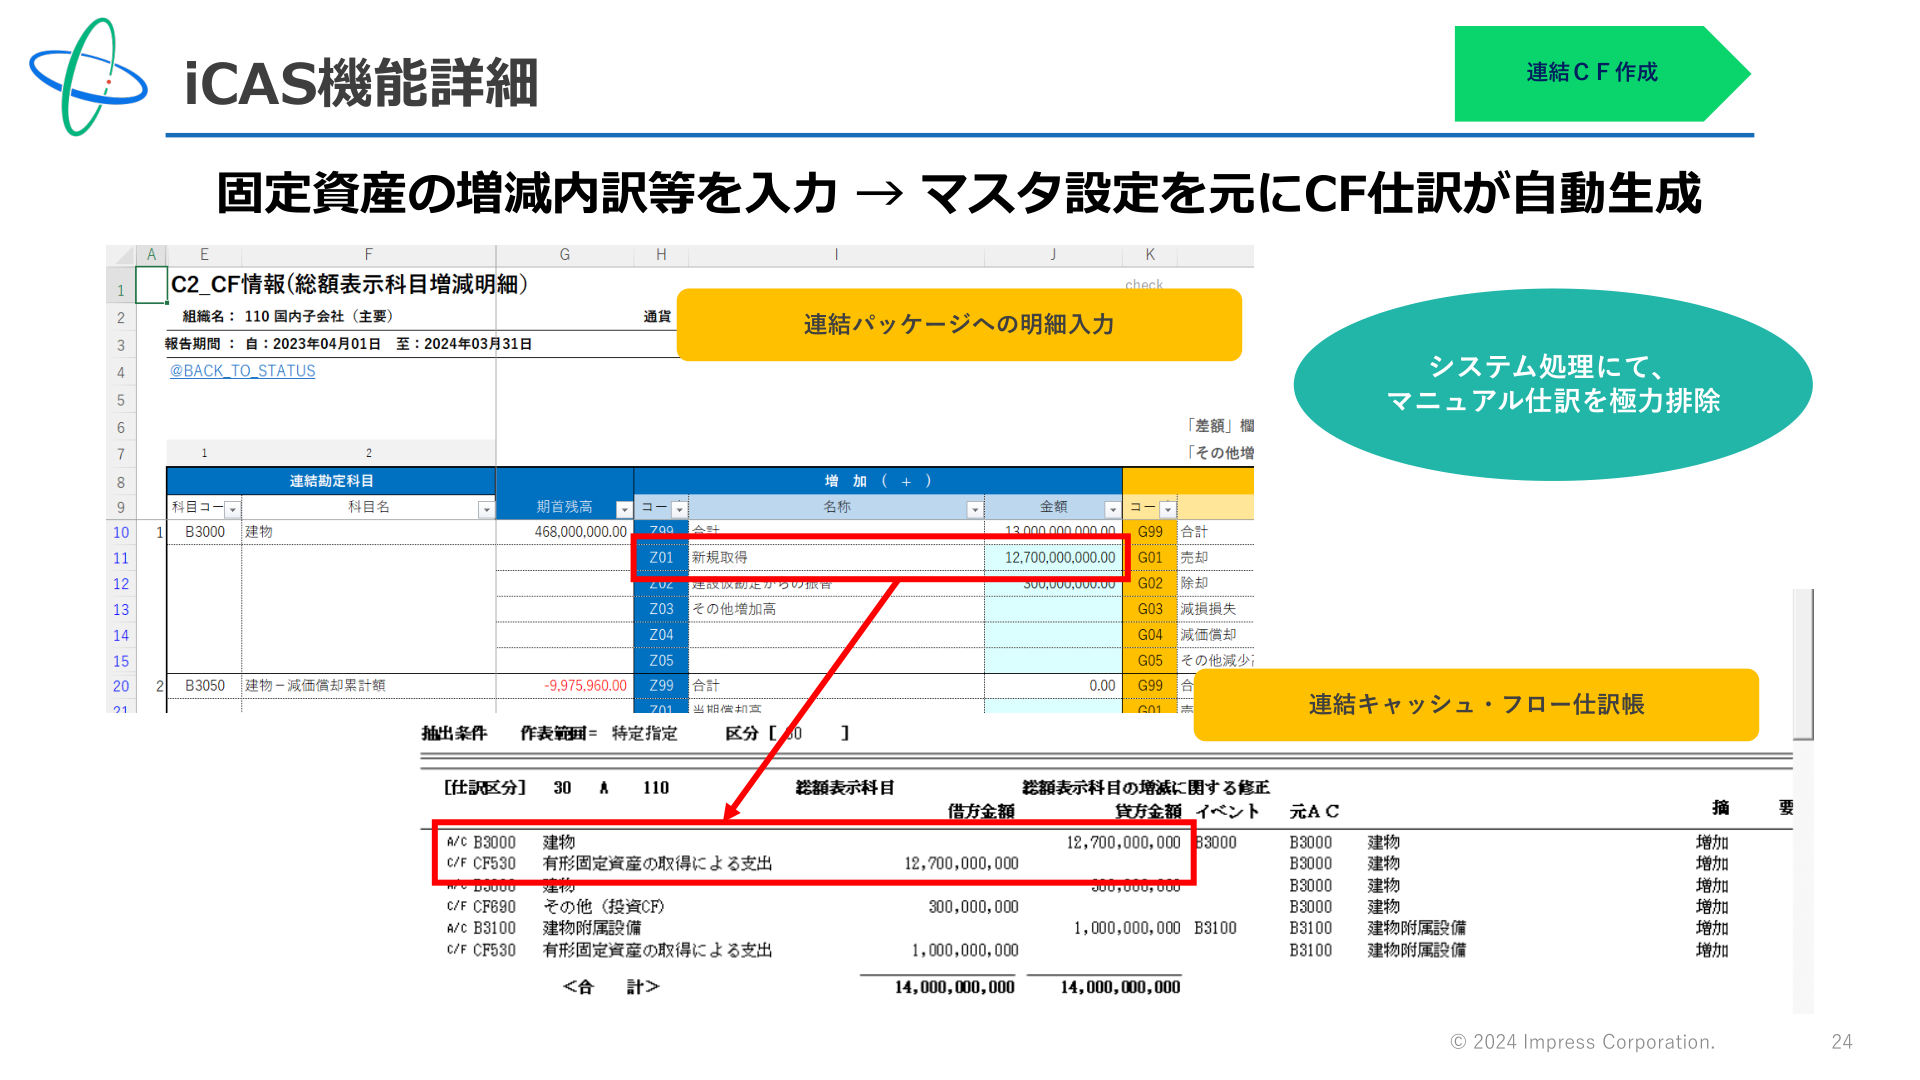Select cell B3050 account code

(205, 686)
